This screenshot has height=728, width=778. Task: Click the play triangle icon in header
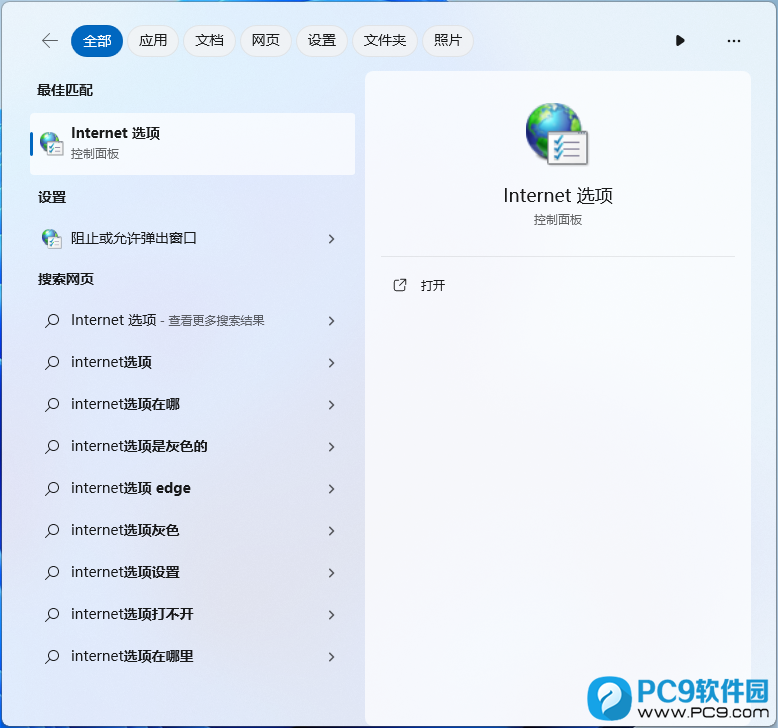(680, 41)
